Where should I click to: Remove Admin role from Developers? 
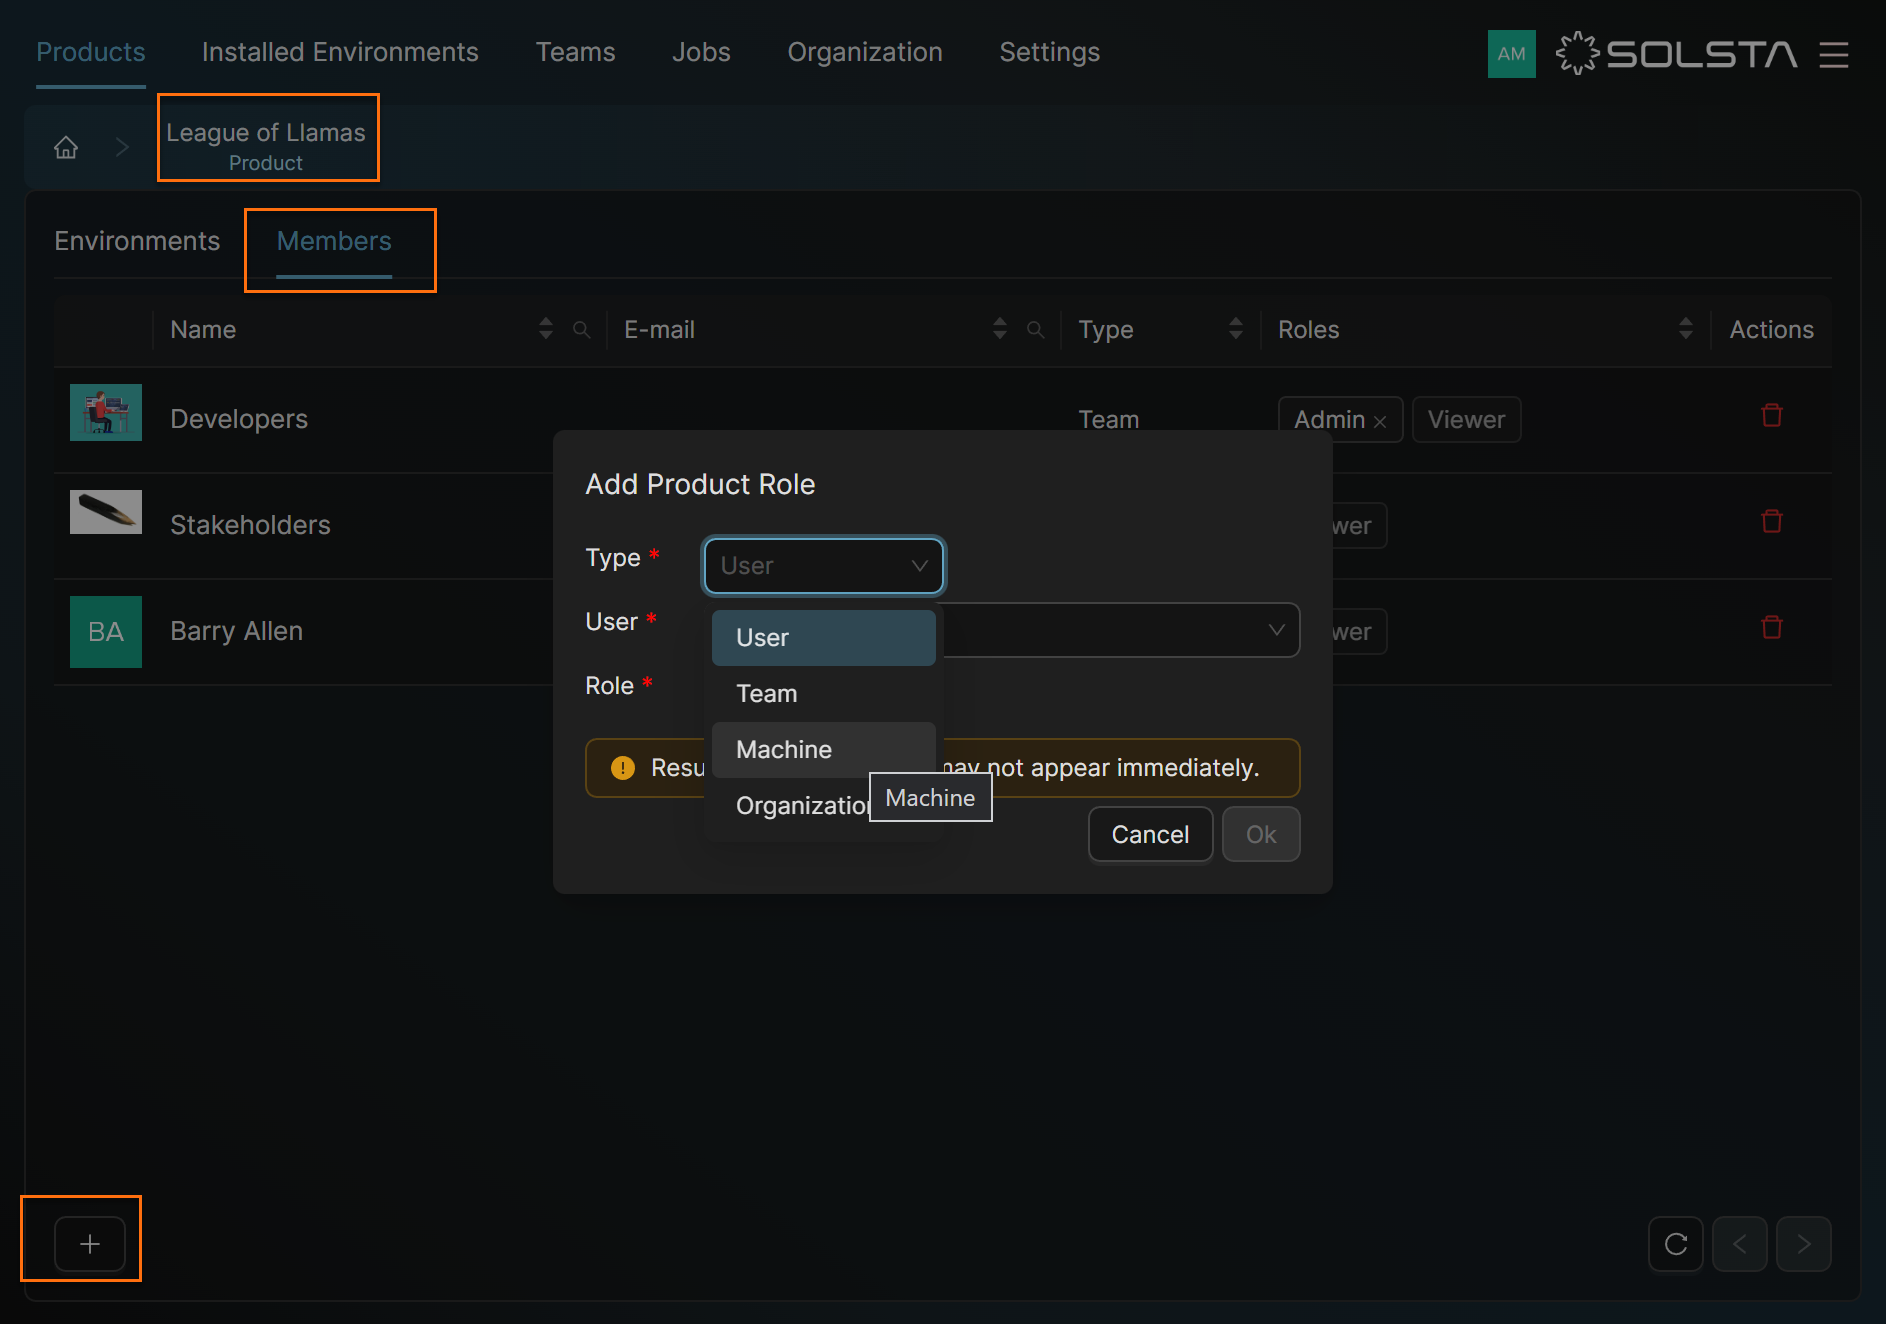click(1380, 421)
